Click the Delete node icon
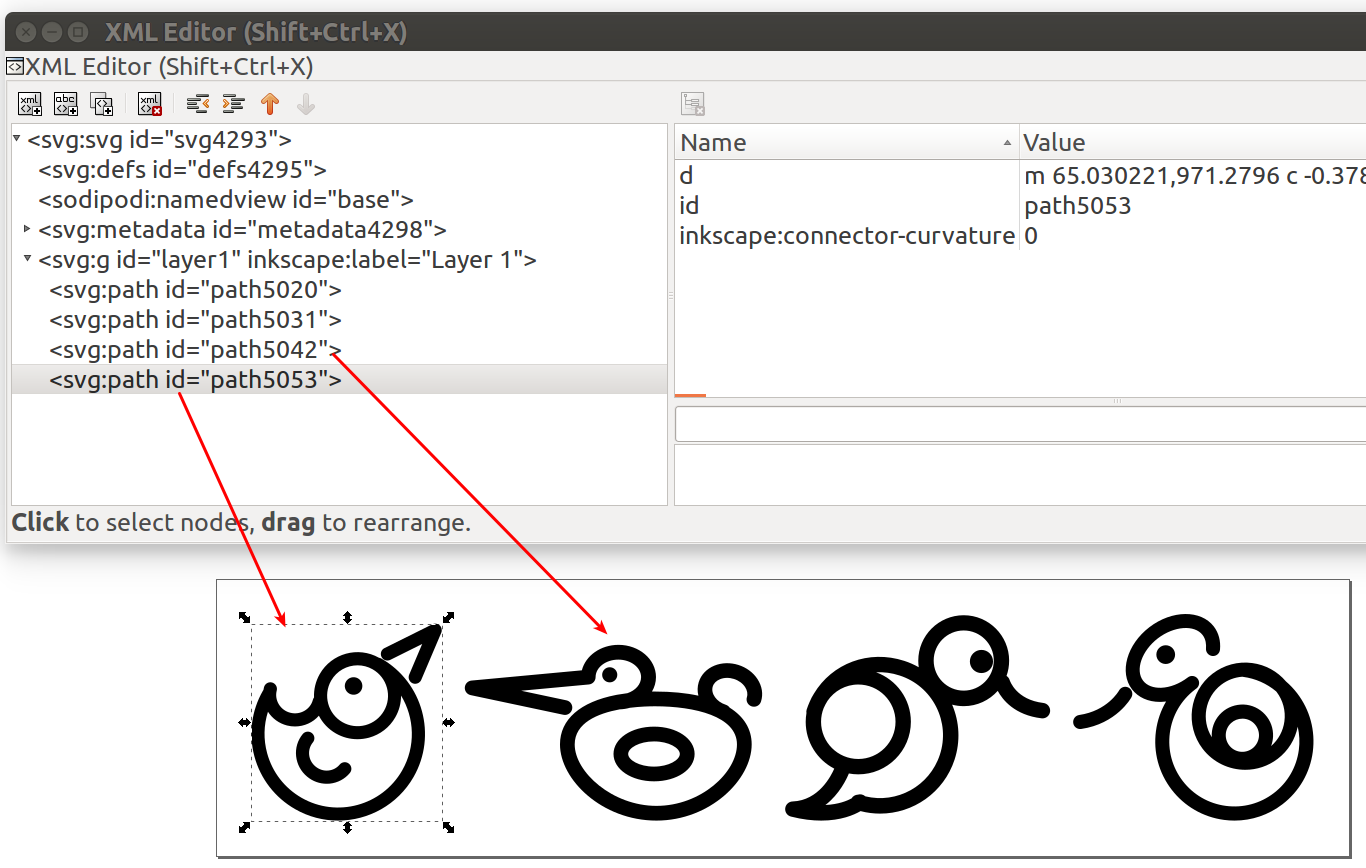Screen dimensions: 1366x868 pyautogui.click(x=150, y=103)
